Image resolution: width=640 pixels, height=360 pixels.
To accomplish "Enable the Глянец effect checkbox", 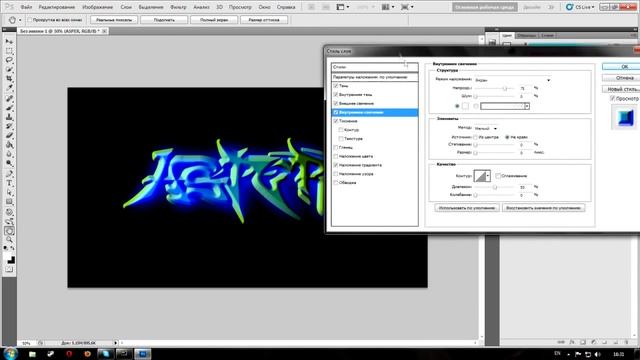I will click(336, 147).
